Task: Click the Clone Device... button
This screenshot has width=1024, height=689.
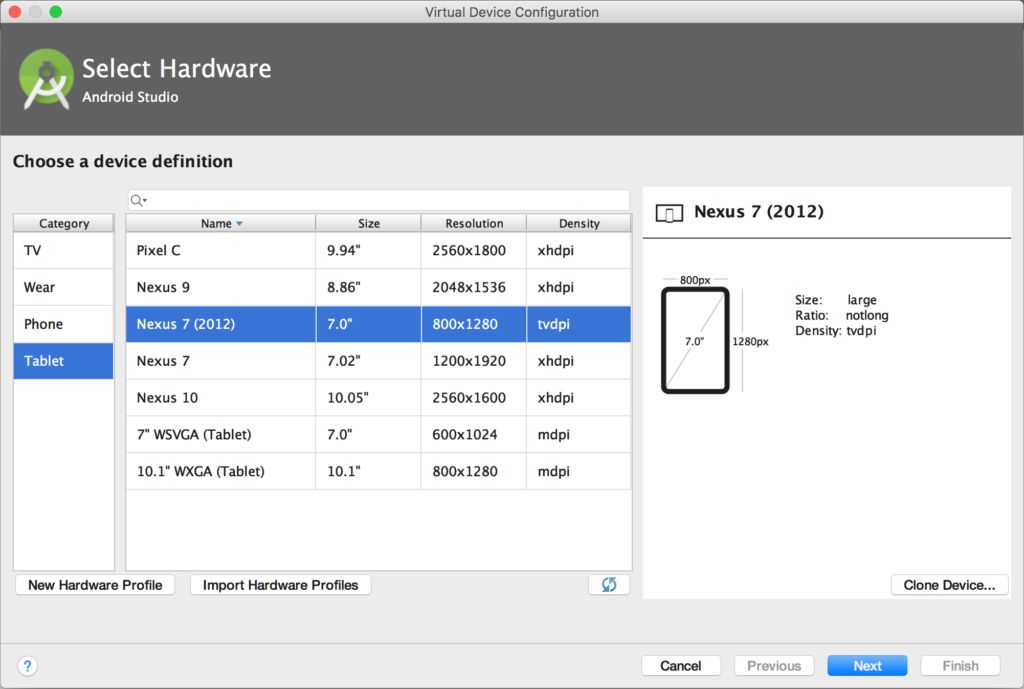Action: click(950, 585)
